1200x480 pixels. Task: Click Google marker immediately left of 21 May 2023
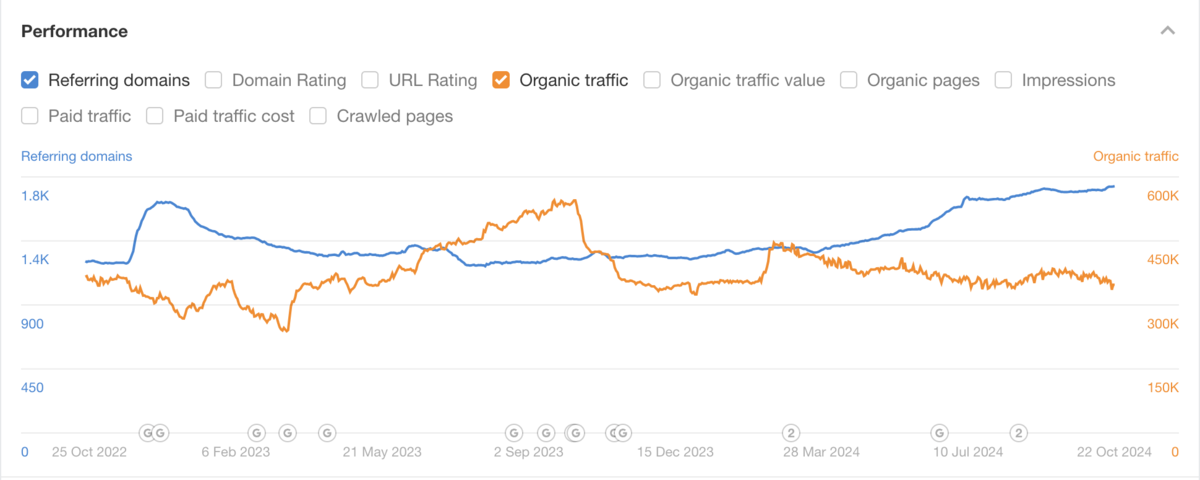click(326, 433)
